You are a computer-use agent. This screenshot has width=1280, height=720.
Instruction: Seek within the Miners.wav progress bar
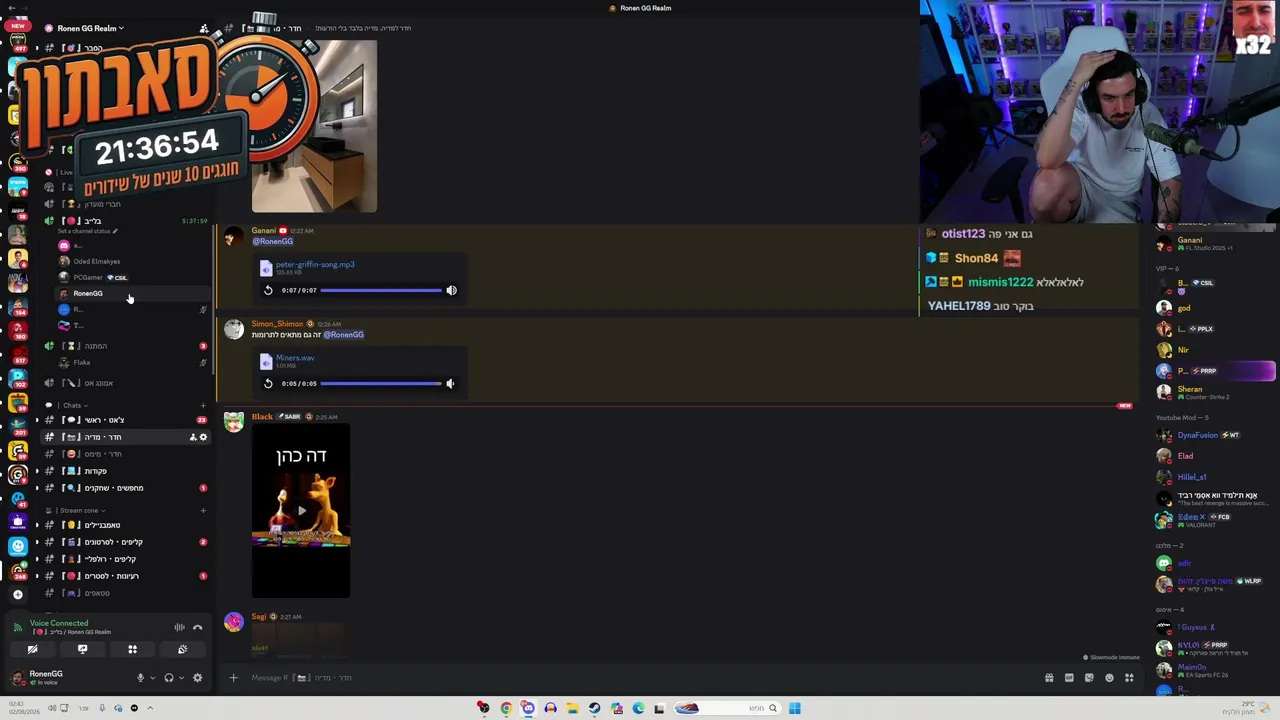pyautogui.click(x=380, y=383)
